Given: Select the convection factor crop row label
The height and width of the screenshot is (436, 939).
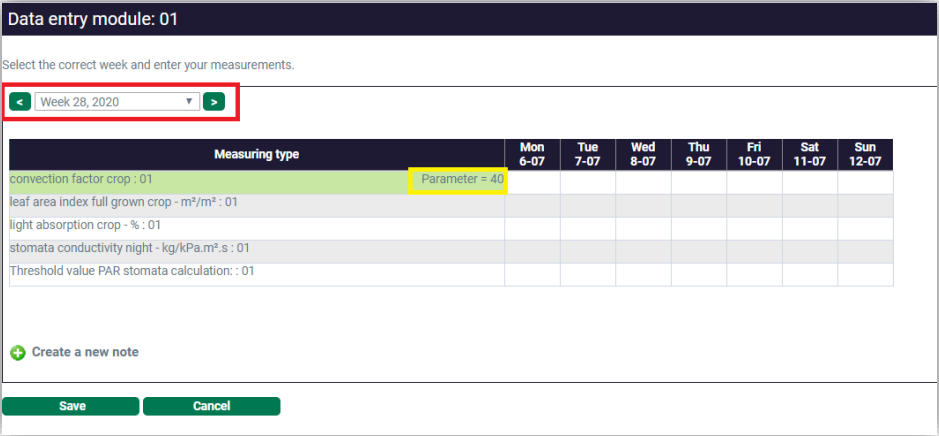Looking at the screenshot, I should 81,180.
